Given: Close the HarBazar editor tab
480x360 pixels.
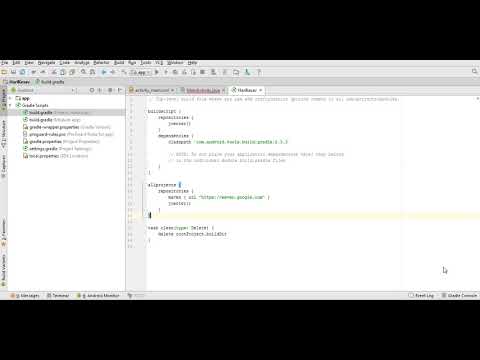Looking at the screenshot, I should (261, 90).
